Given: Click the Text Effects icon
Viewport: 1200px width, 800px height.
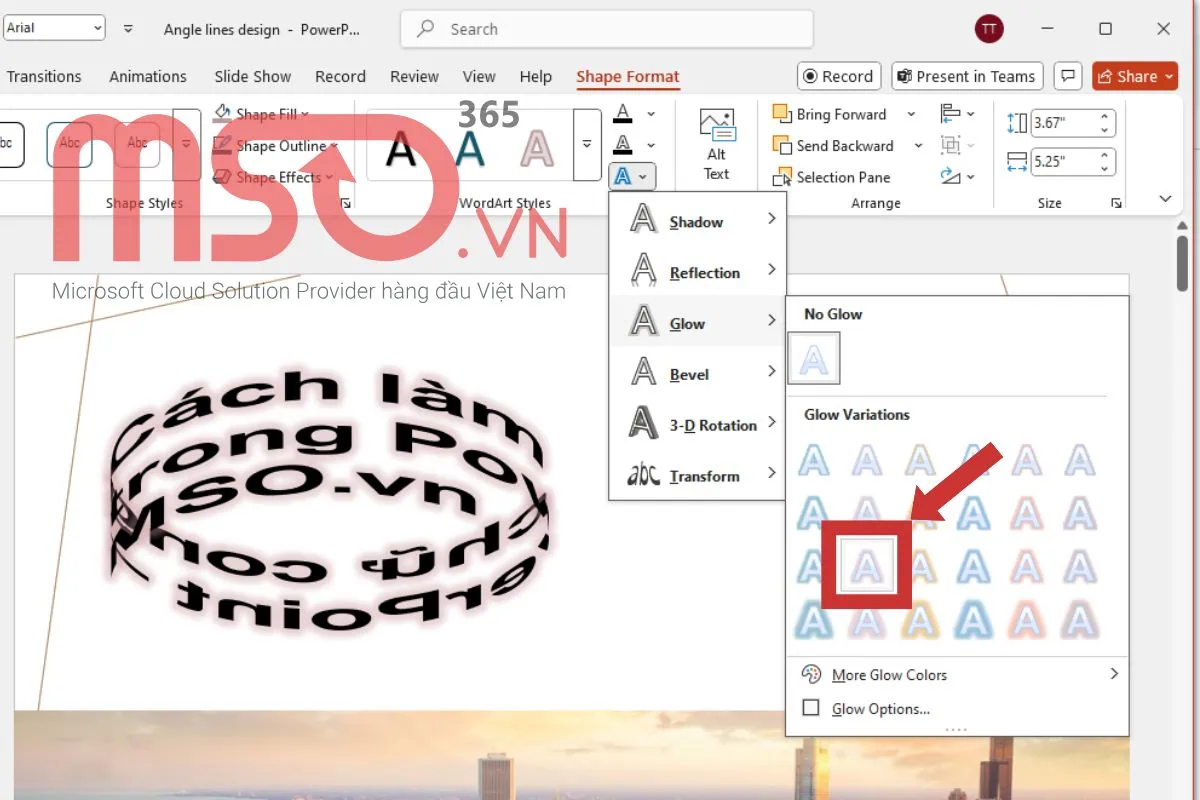Looking at the screenshot, I should [623, 177].
